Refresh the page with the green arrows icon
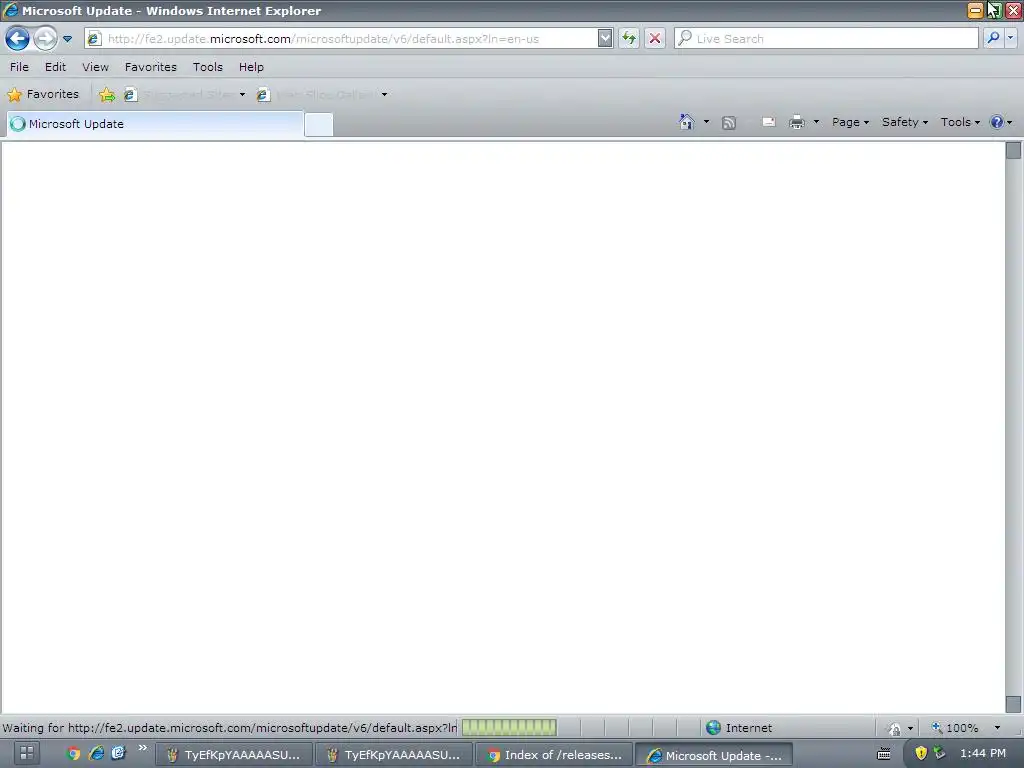This screenshot has width=1024, height=768. click(629, 39)
